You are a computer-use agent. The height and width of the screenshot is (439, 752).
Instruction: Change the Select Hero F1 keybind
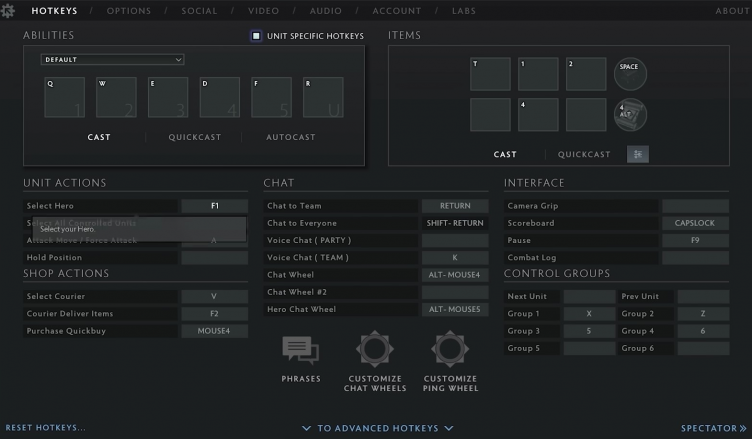[214, 206]
